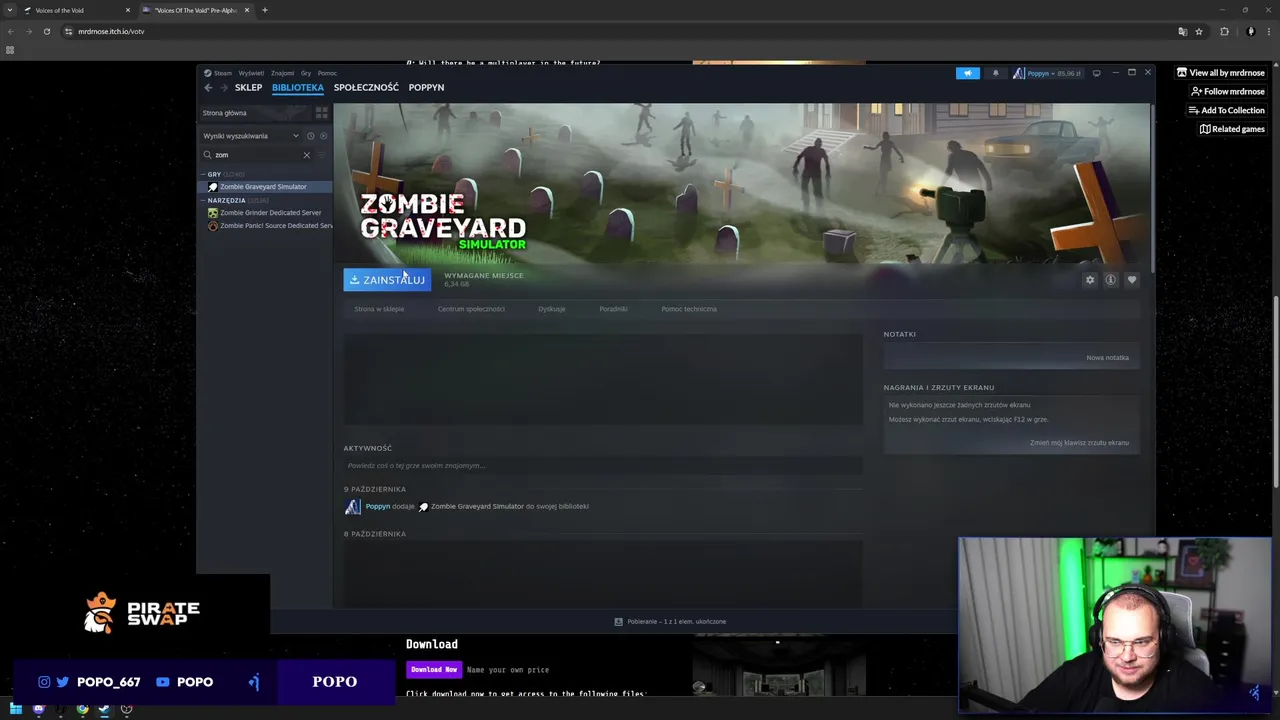Image resolution: width=1280 pixels, height=720 pixels.
Task: Open the Dyskusje link
Action: click(x=552, y=309)
